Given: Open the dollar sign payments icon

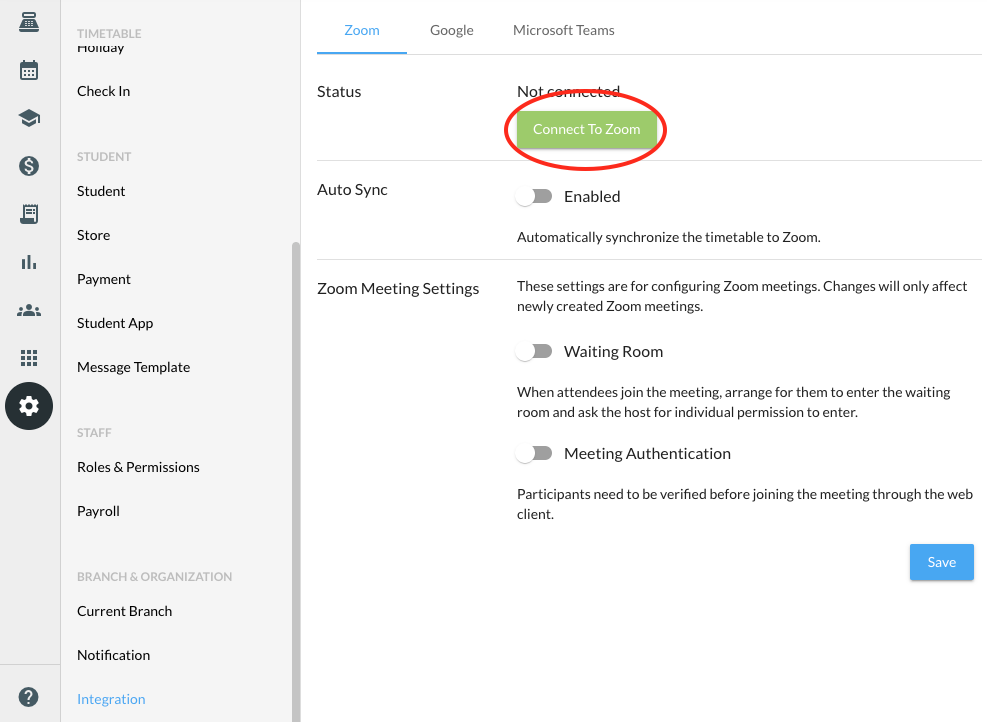Looking at the screenshot, I should (x=29, y=166).
